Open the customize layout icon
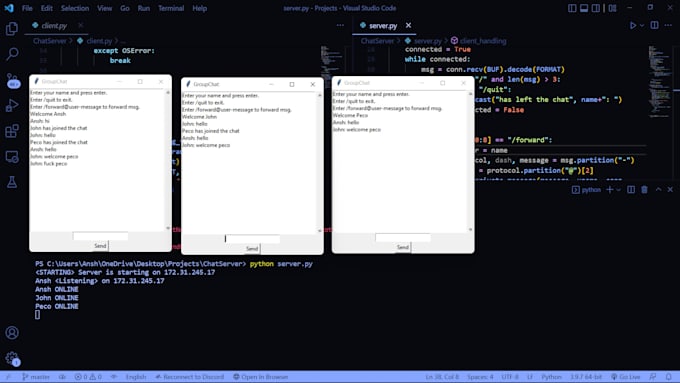 click(x=612, y=8)
